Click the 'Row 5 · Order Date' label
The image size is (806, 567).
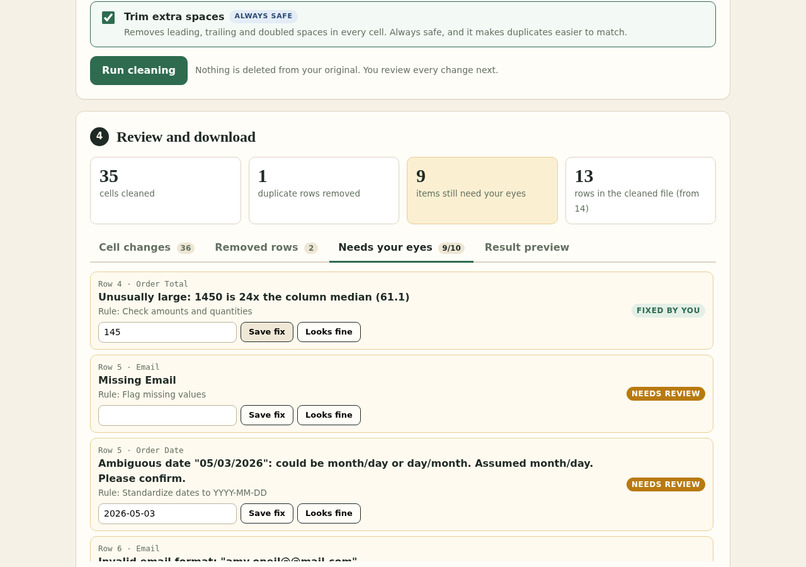(141, 450)
